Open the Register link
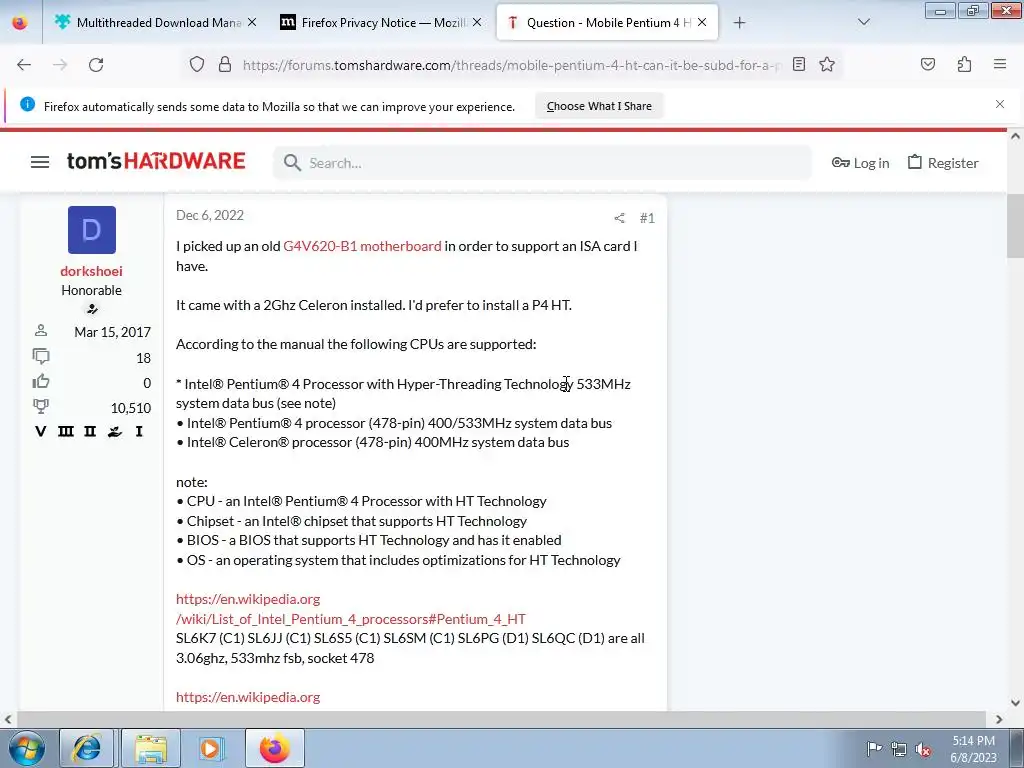 pos(943,163)
